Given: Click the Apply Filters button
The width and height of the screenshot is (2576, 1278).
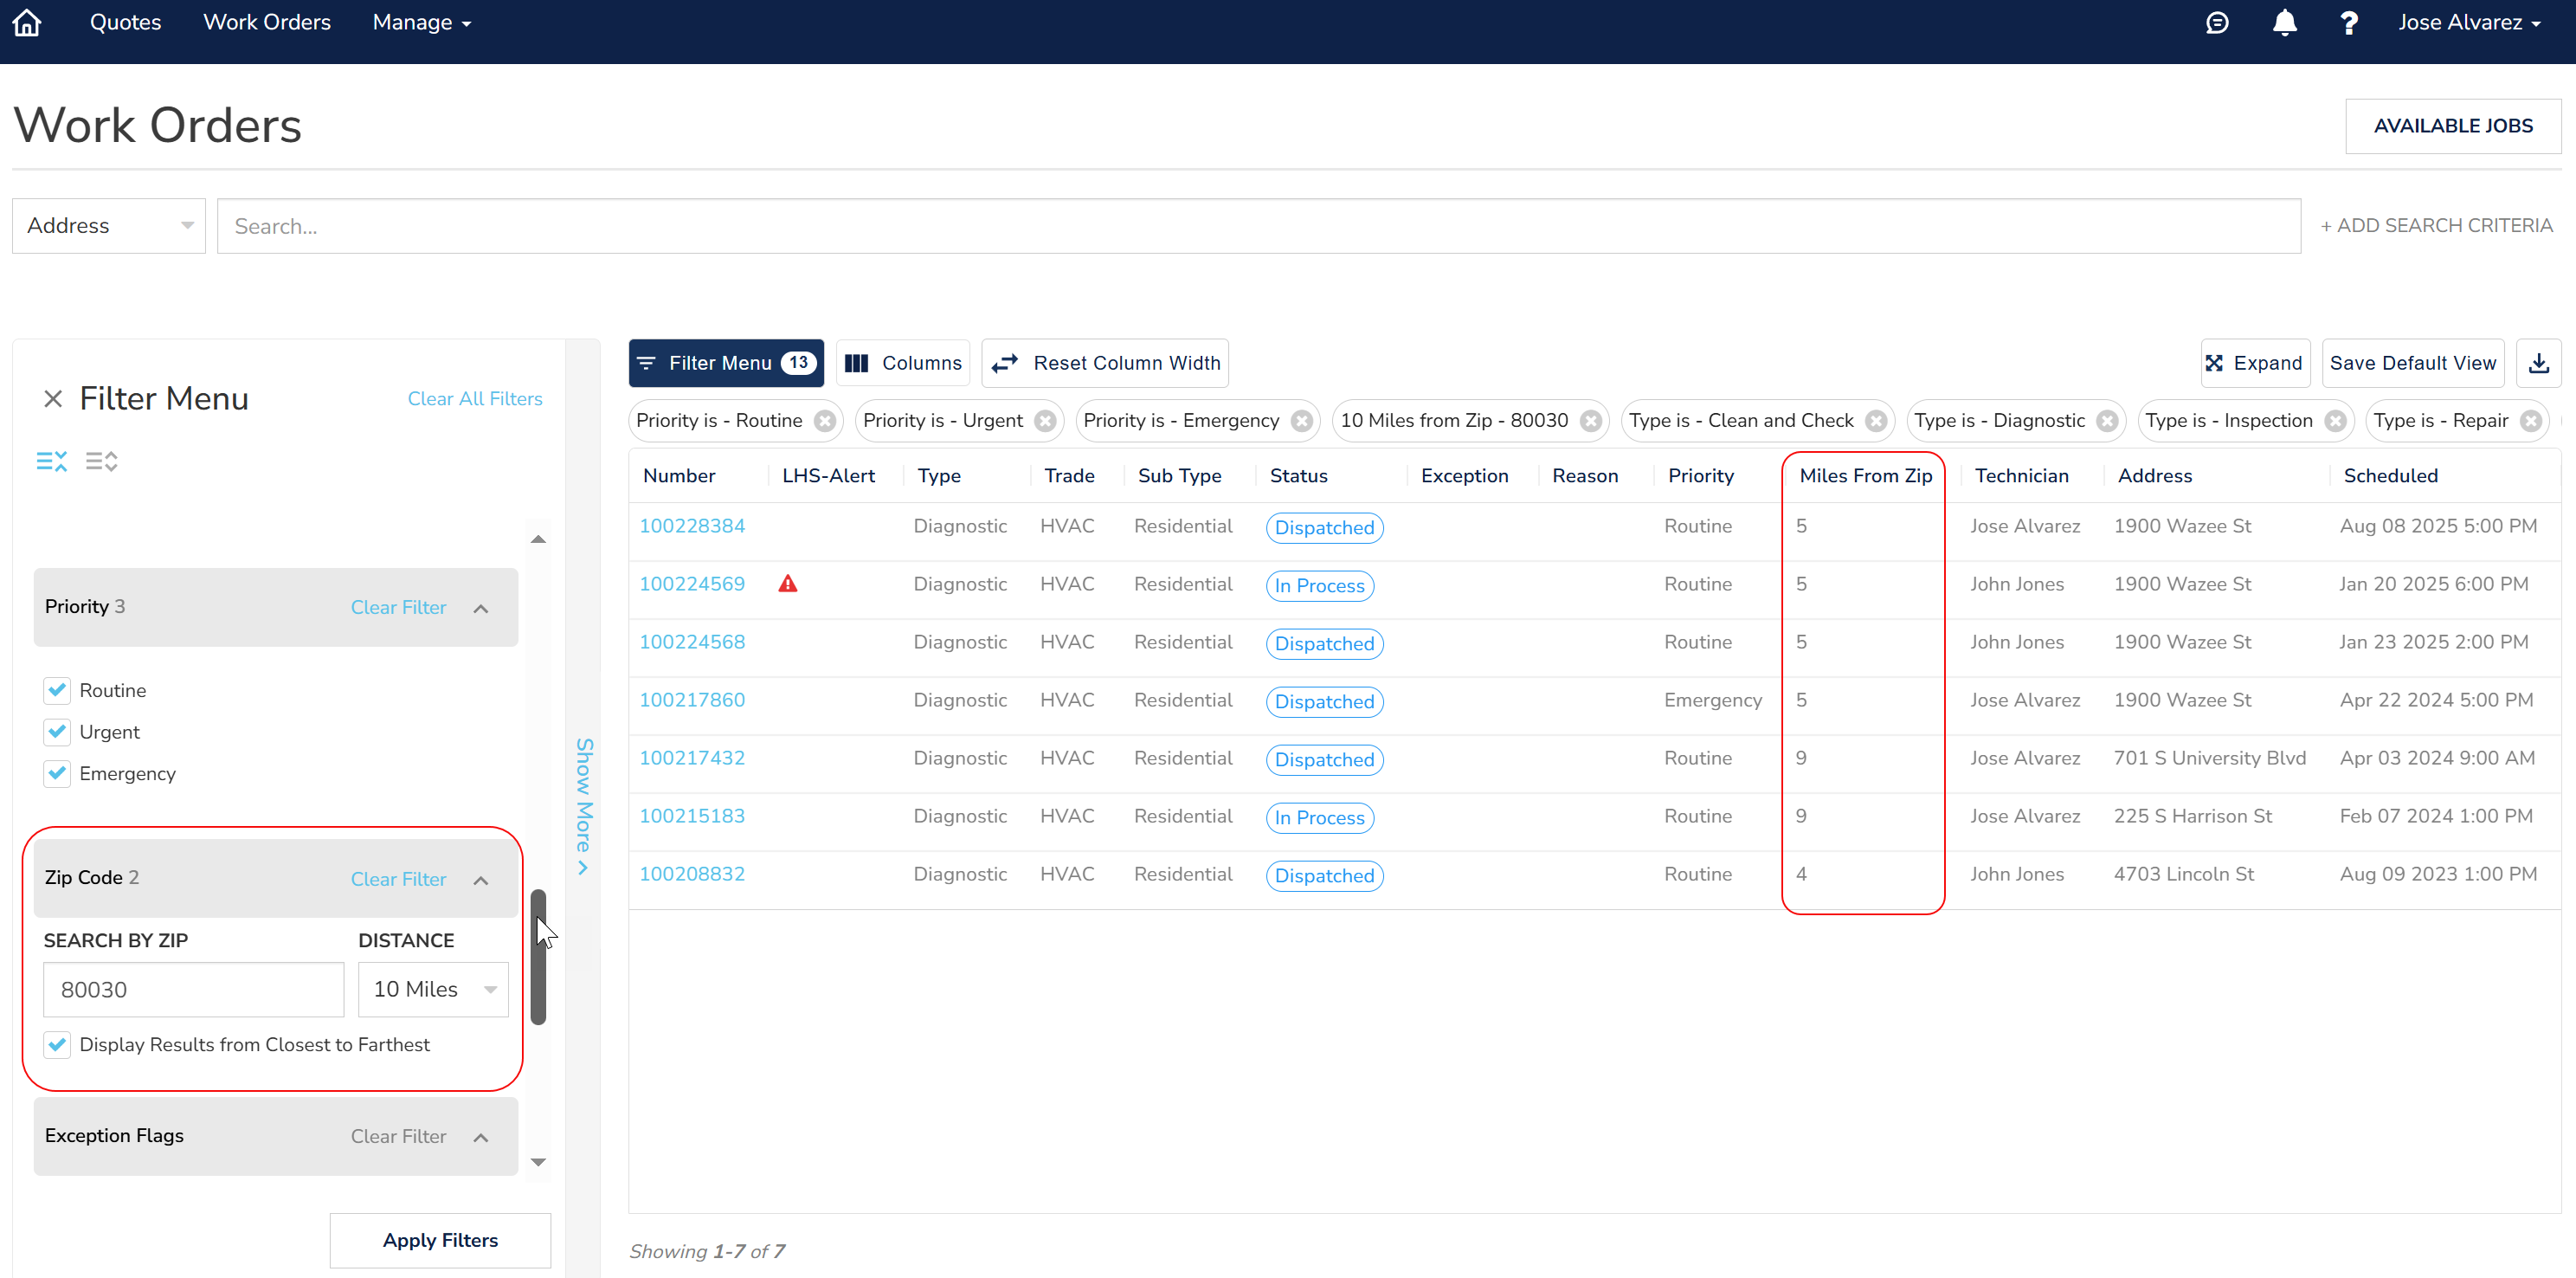Looking at the screenshot, I should click(x=440, y=1240).
